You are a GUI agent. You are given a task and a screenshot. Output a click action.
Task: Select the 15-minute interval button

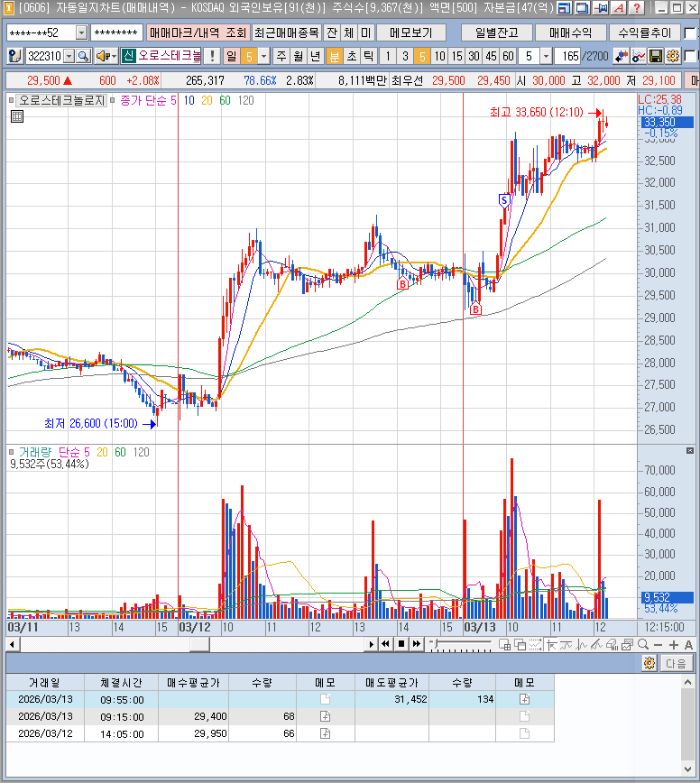click(x=457, y=56)
